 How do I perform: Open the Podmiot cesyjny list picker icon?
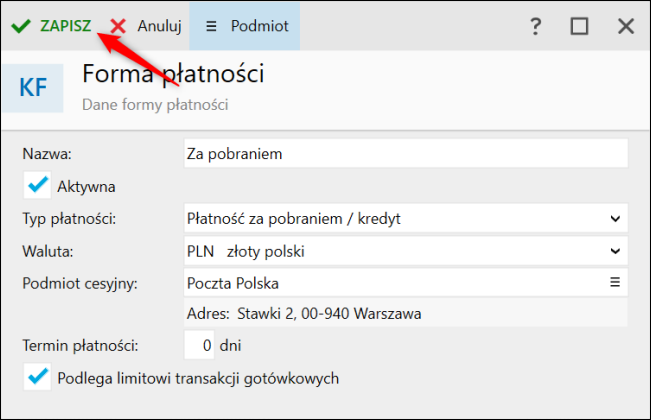click(x=615, y=282)
